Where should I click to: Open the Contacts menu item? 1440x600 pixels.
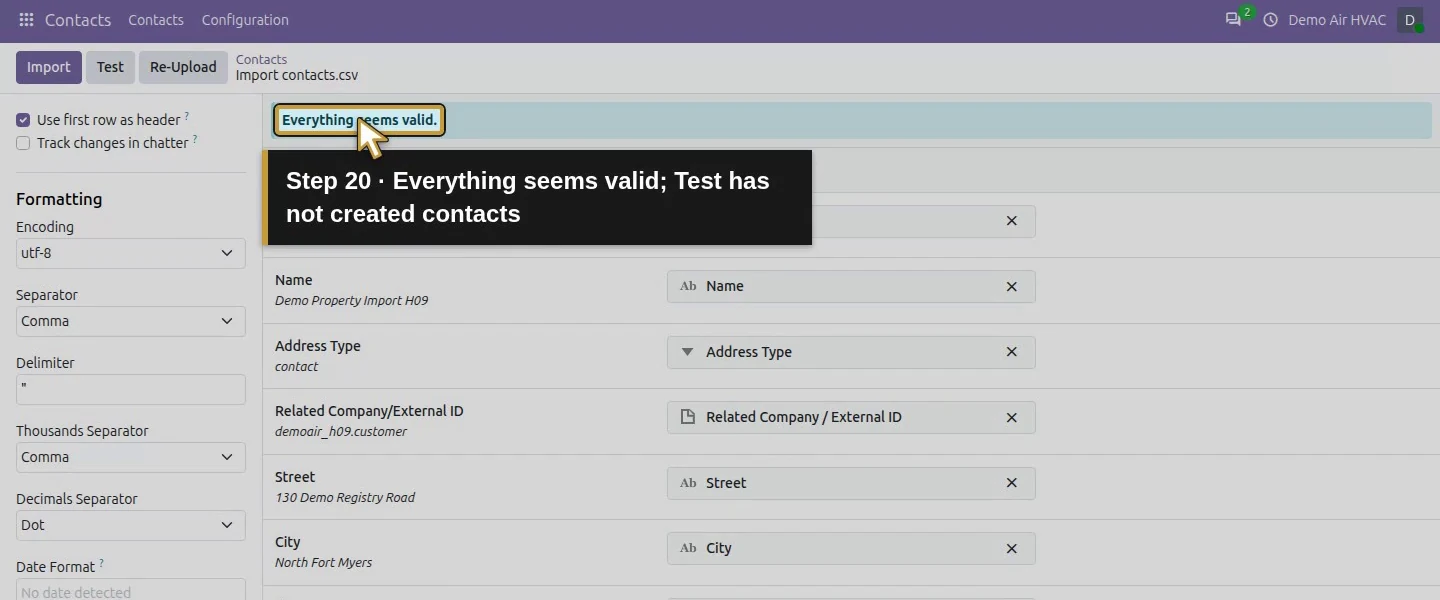click(x=156, y=20)
